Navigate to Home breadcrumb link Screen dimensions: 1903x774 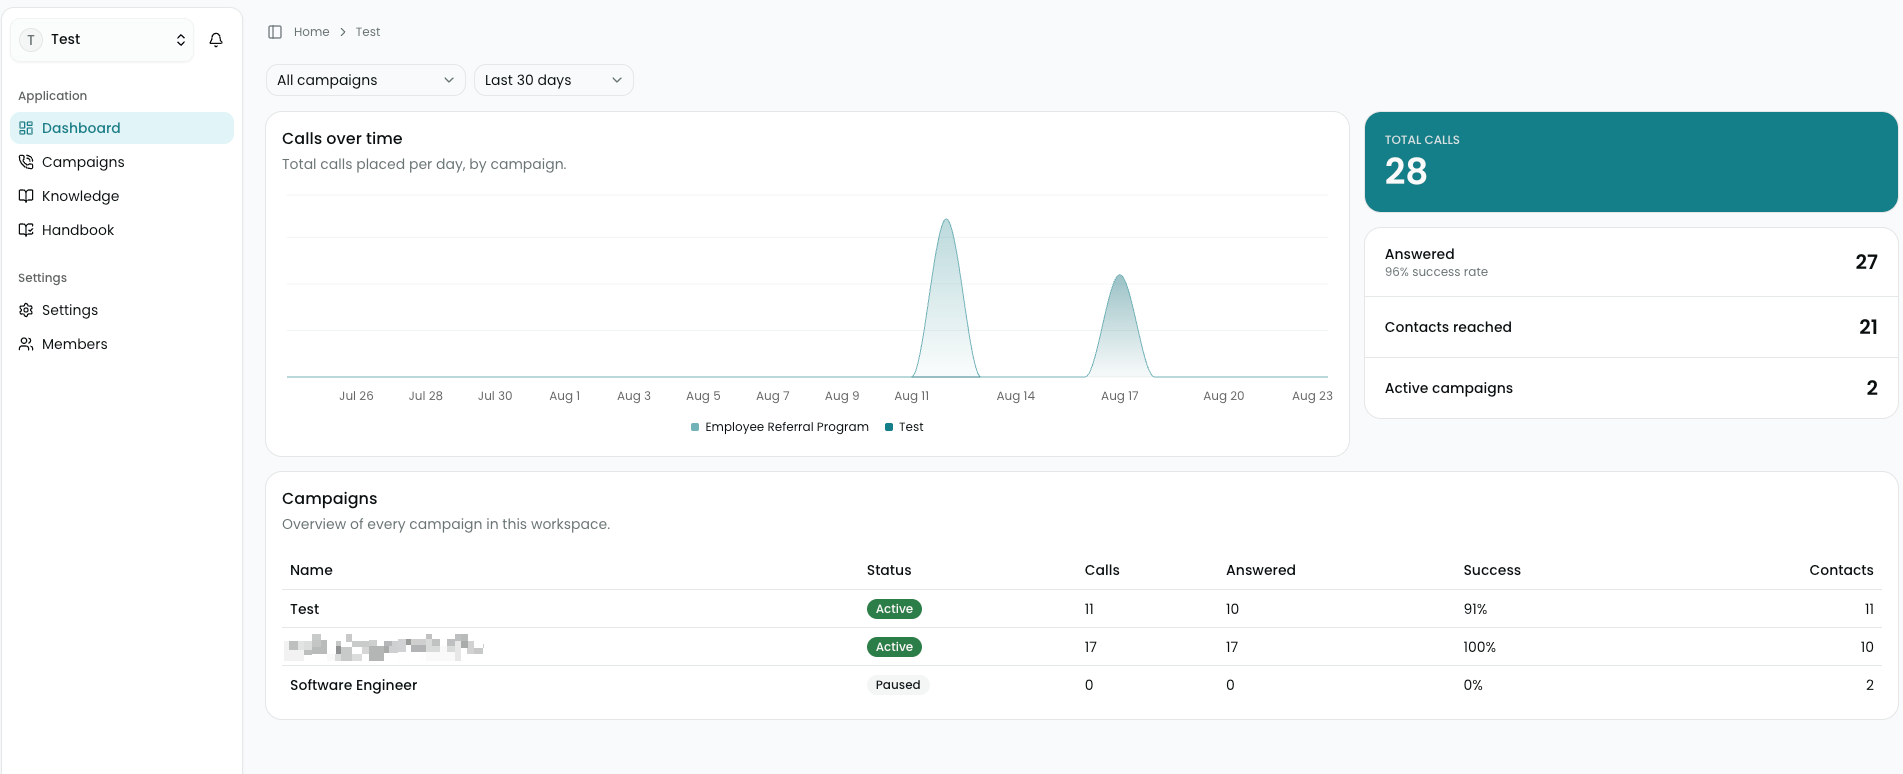pos(311,32)
